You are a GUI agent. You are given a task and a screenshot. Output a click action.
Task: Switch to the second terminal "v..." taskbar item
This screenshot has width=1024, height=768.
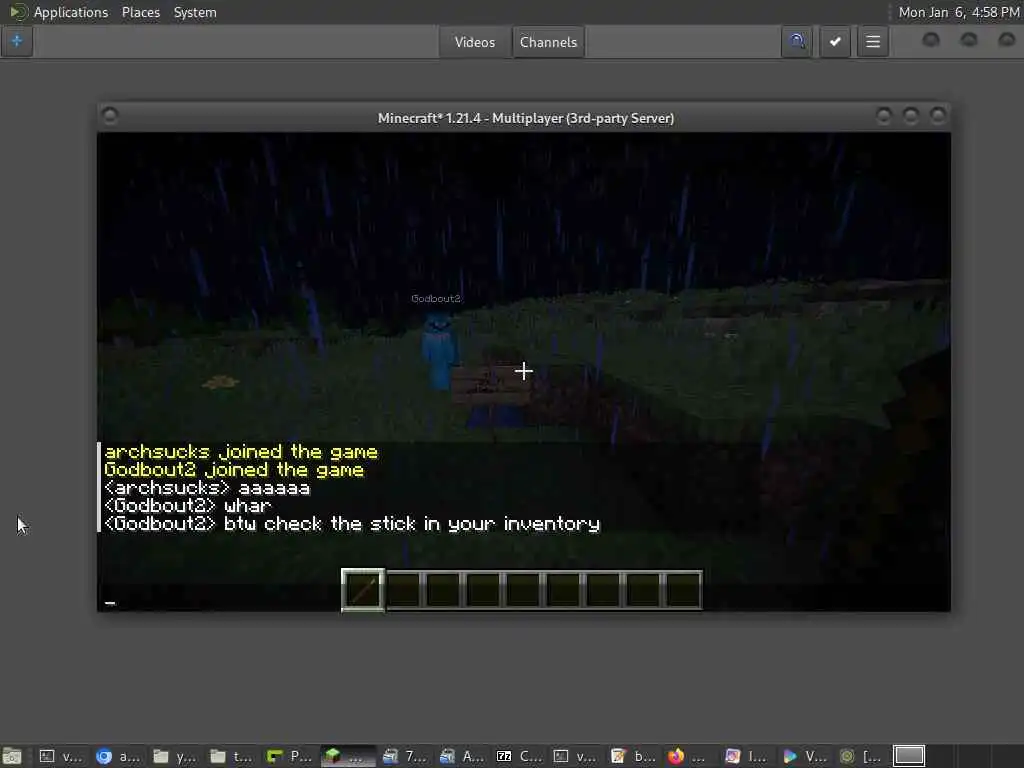point(576,756)
